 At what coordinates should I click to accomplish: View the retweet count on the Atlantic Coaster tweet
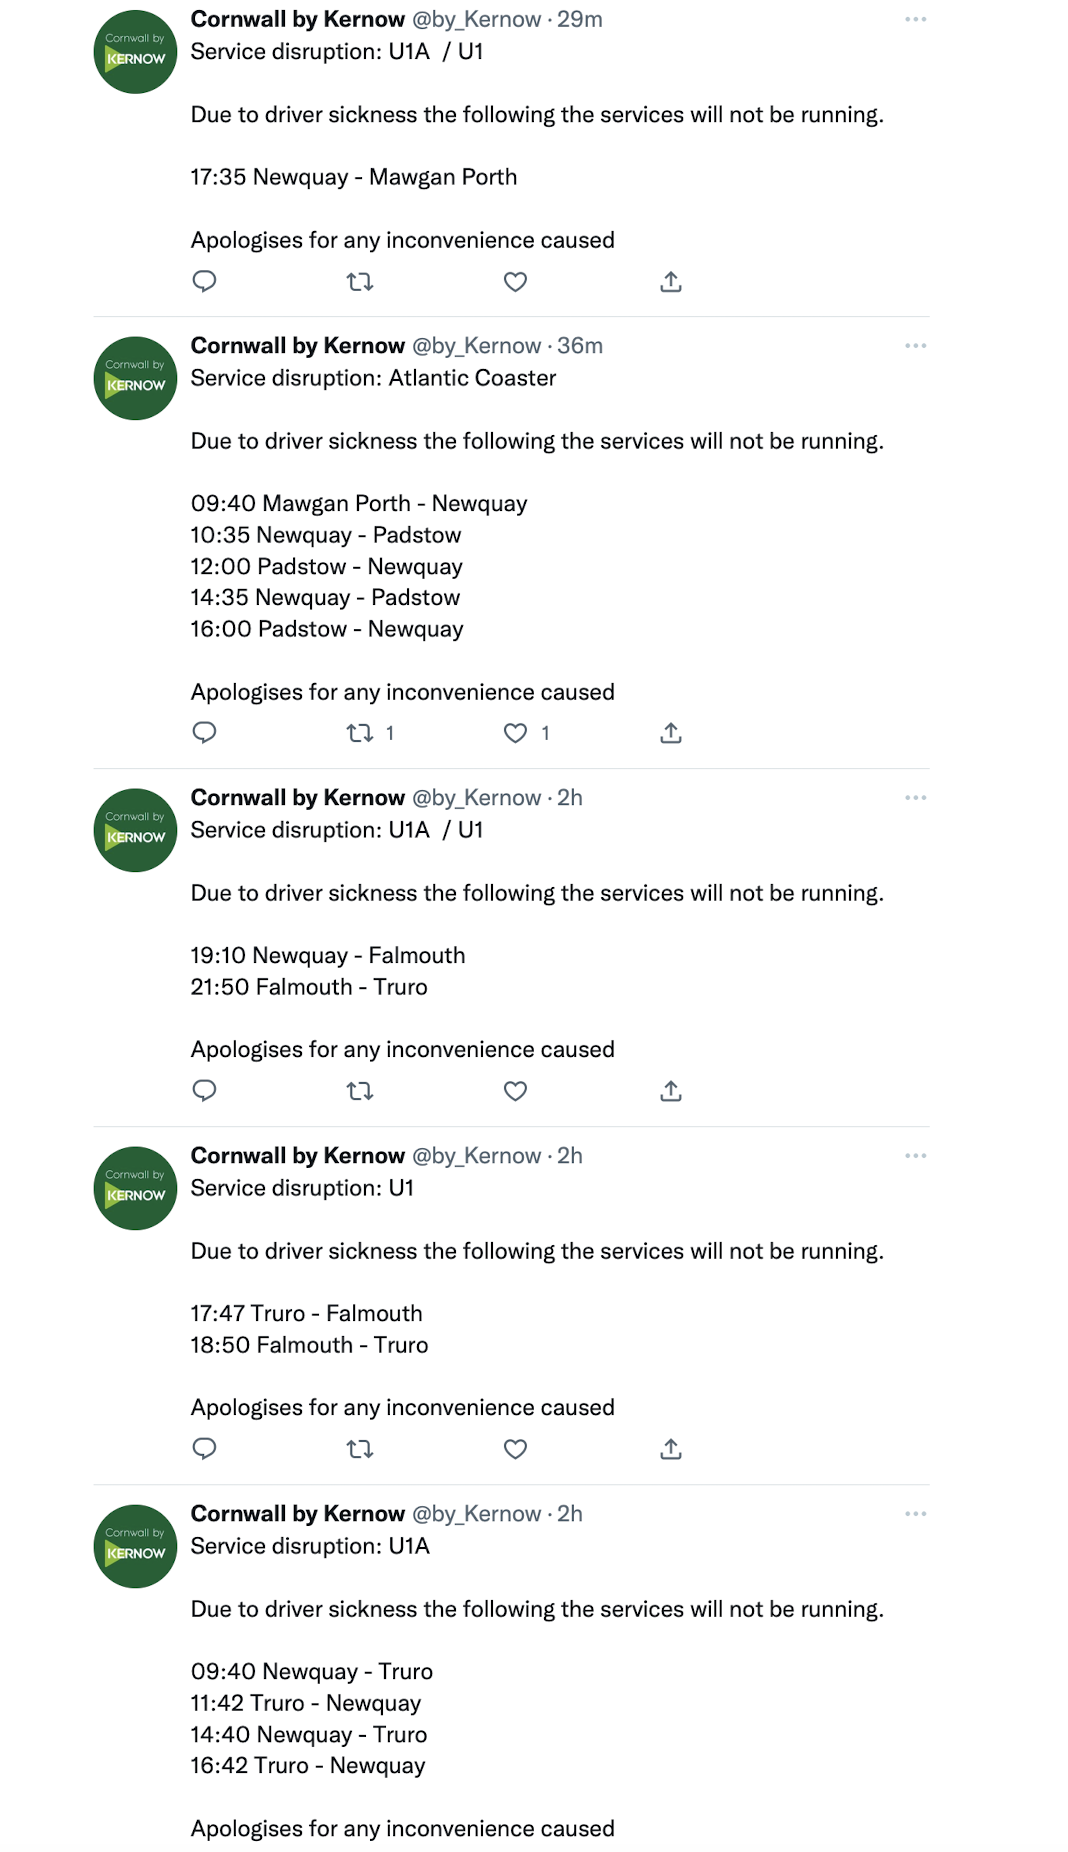(x=390, y=733)
